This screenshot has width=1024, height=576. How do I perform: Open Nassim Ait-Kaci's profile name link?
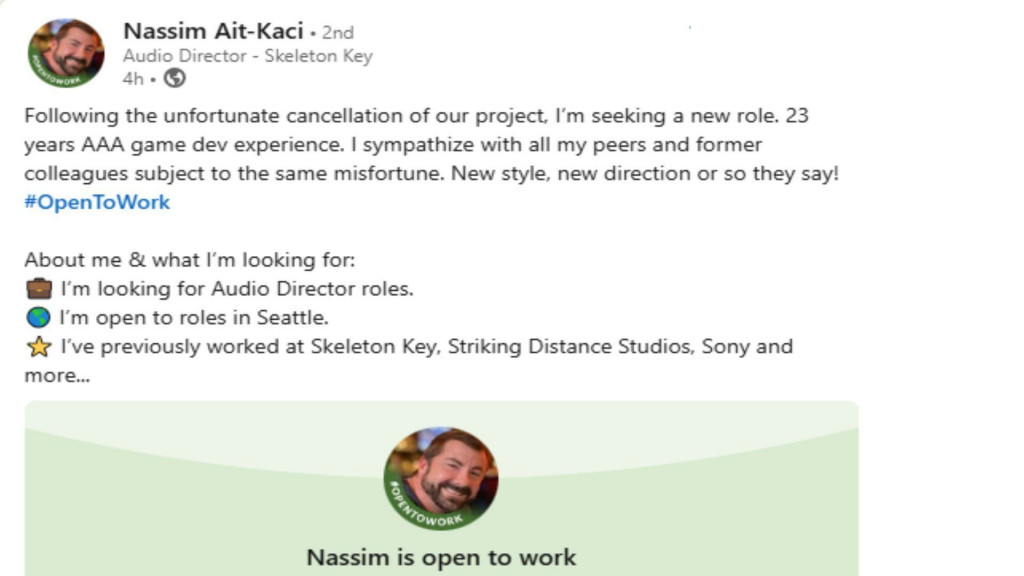pyautogui.click(x=213, y=32)
